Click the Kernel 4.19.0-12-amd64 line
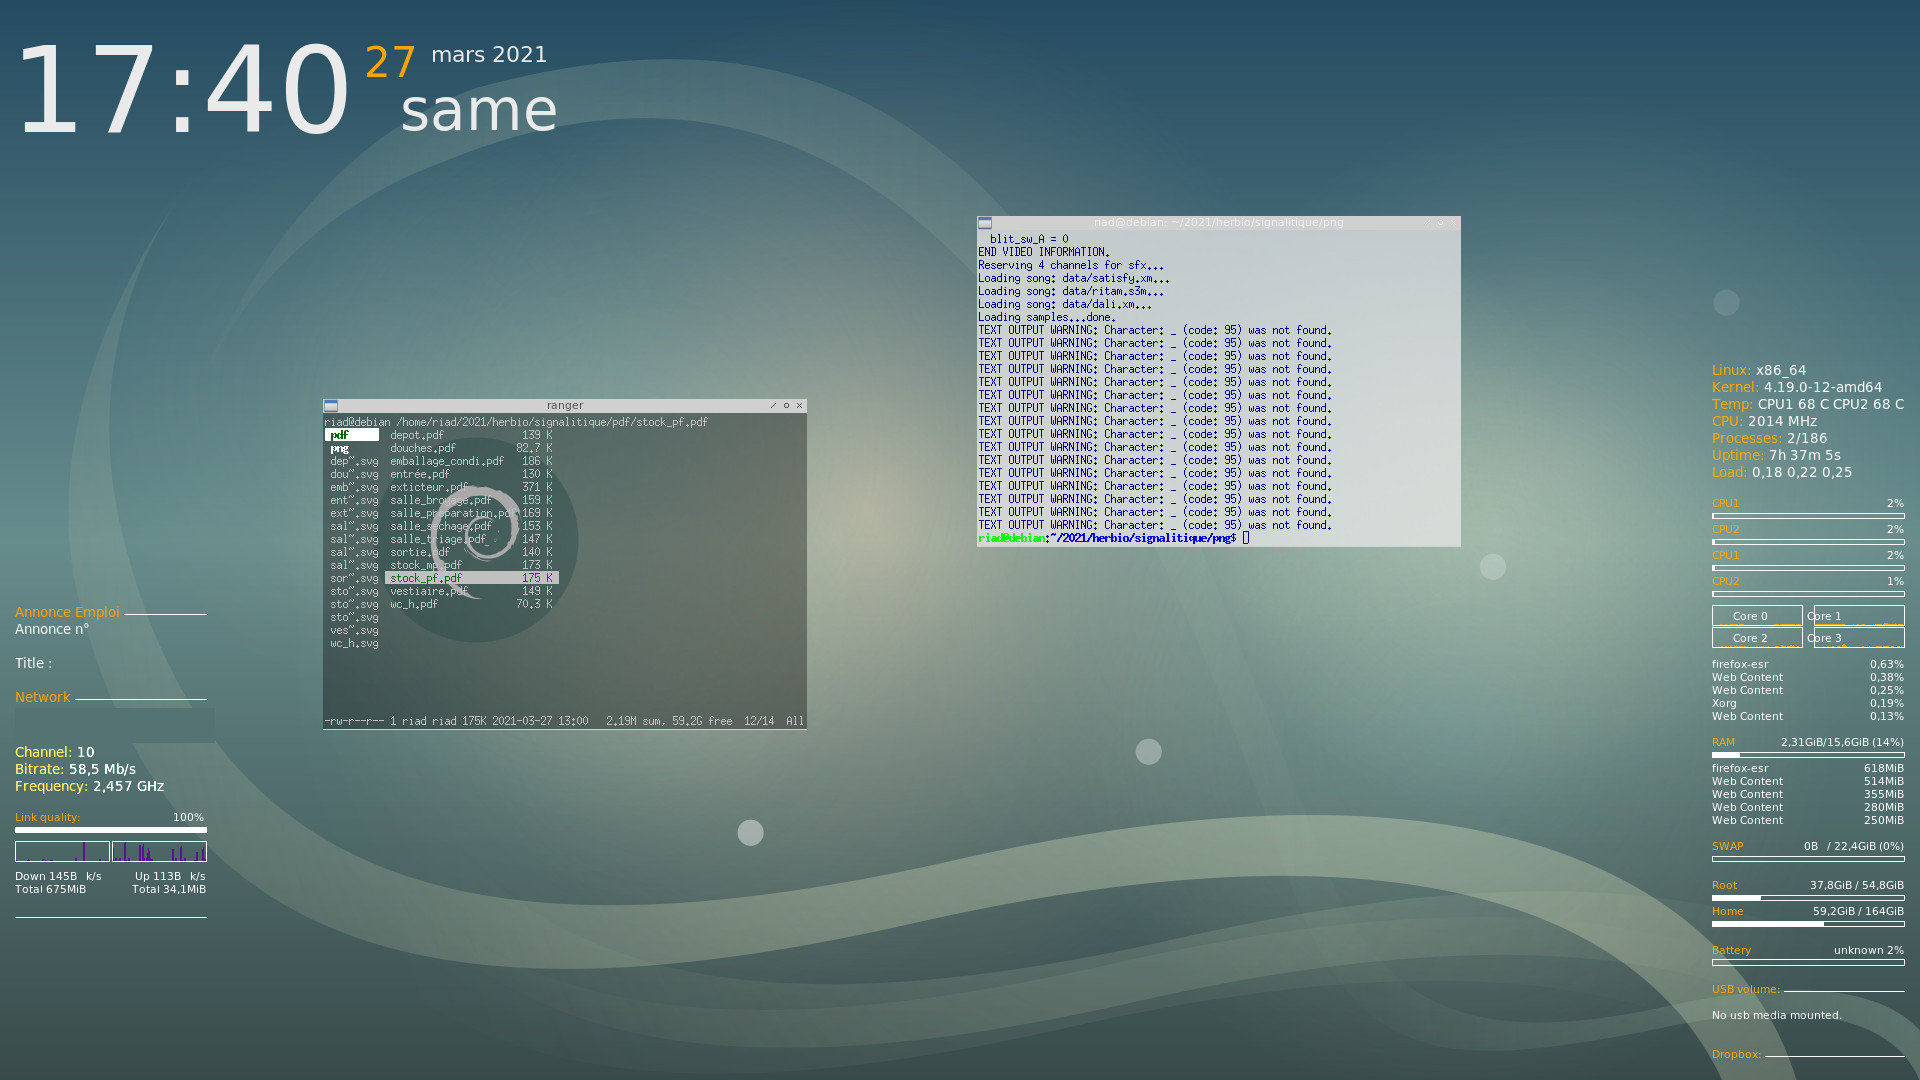This screenshot has height=1080, width=1920. point(1797,387)
